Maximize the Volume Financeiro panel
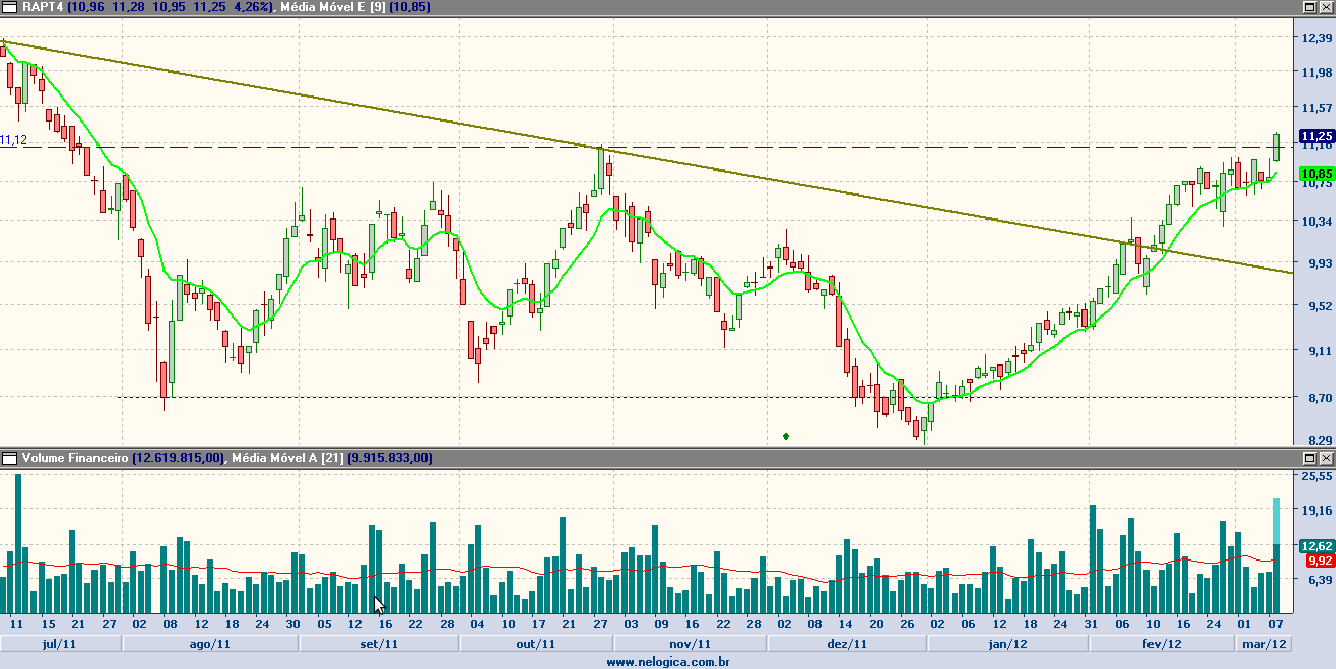This screenshot has width=1336, height=669. pos(1308,458)
